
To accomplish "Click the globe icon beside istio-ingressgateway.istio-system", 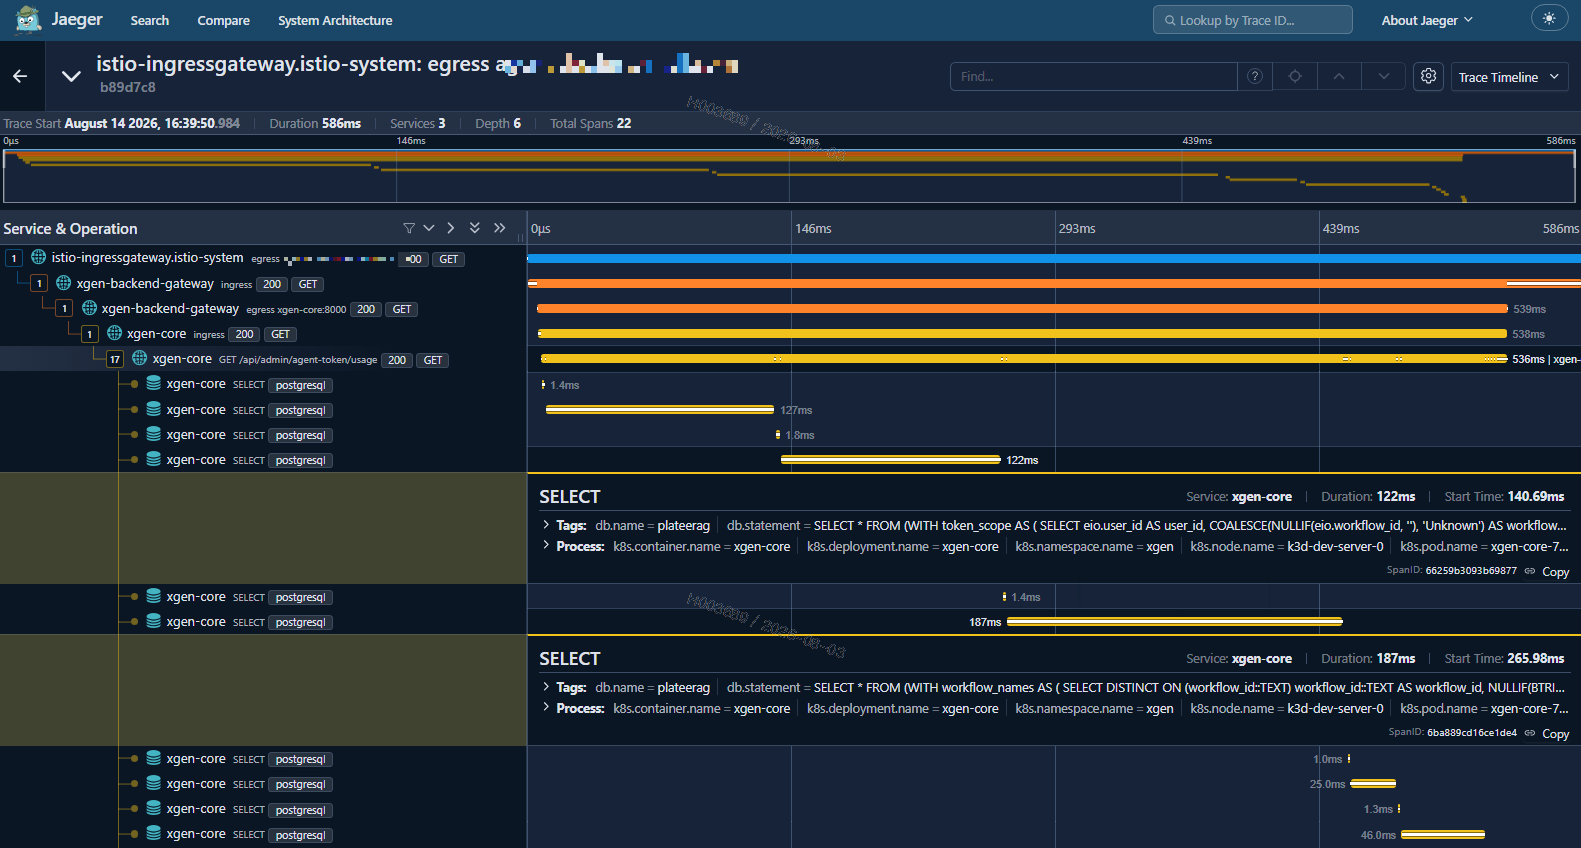I will tap(39, 258).
